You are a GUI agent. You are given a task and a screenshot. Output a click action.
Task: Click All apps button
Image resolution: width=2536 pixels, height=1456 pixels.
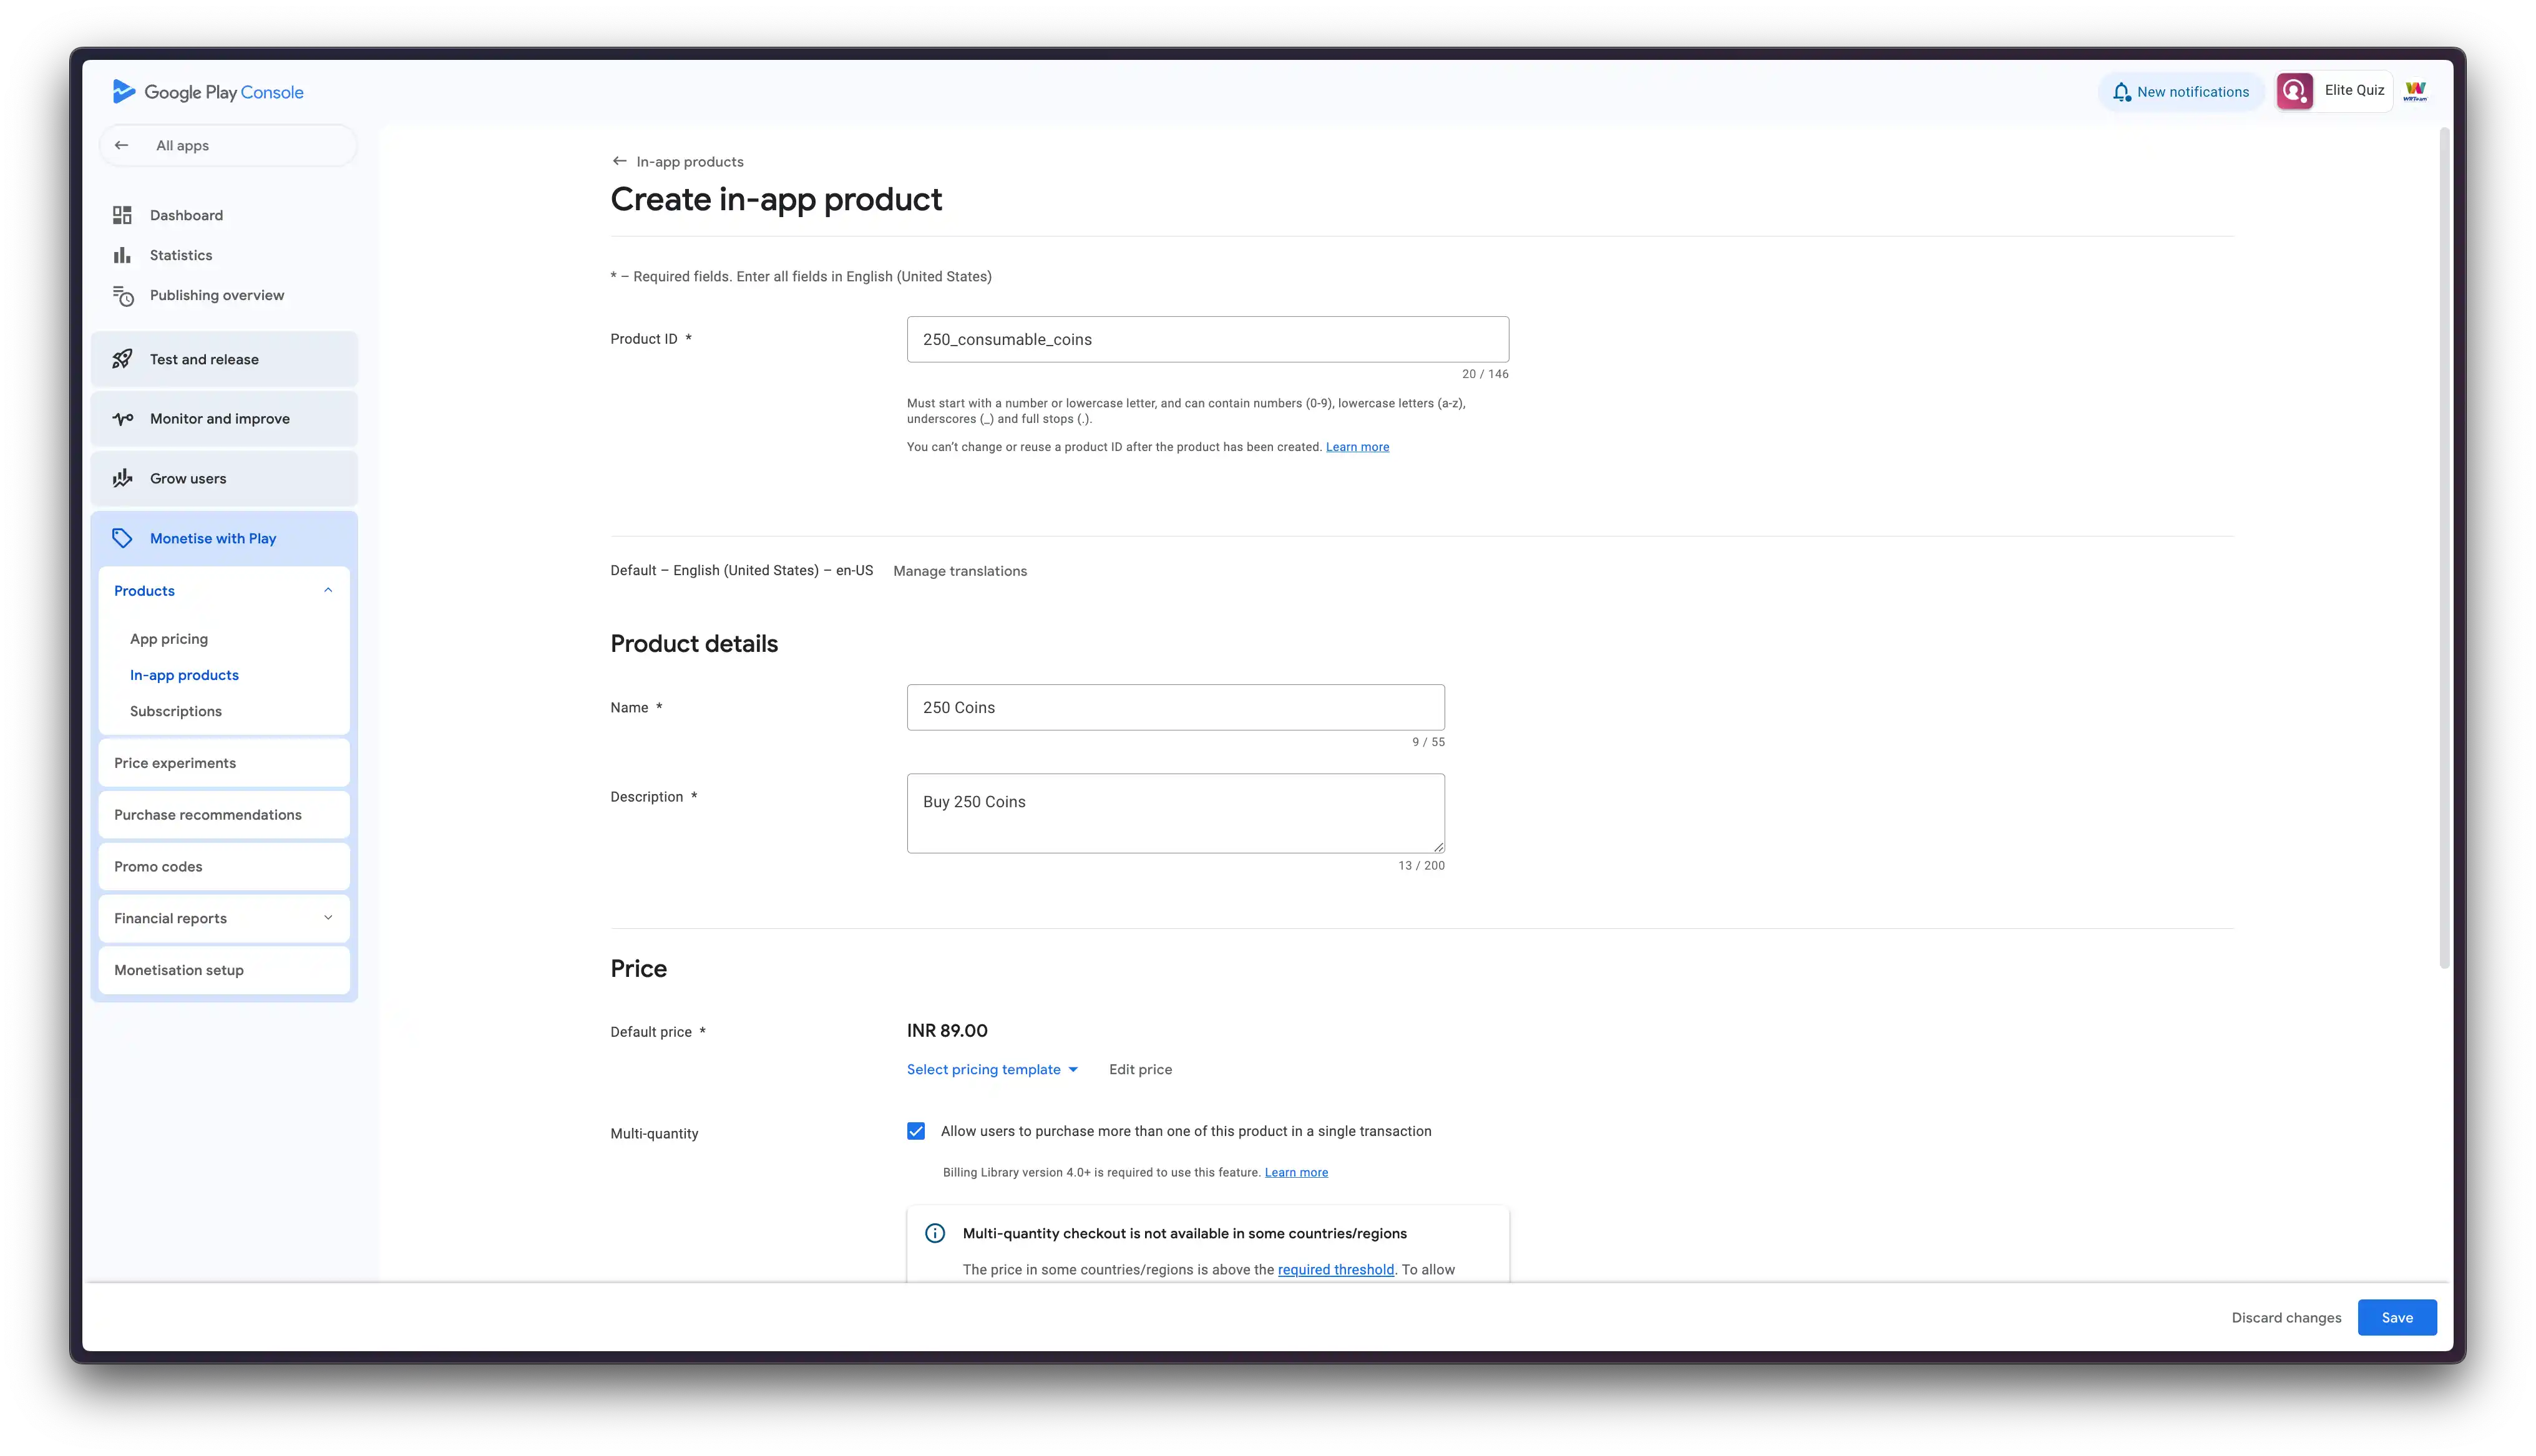227,145
